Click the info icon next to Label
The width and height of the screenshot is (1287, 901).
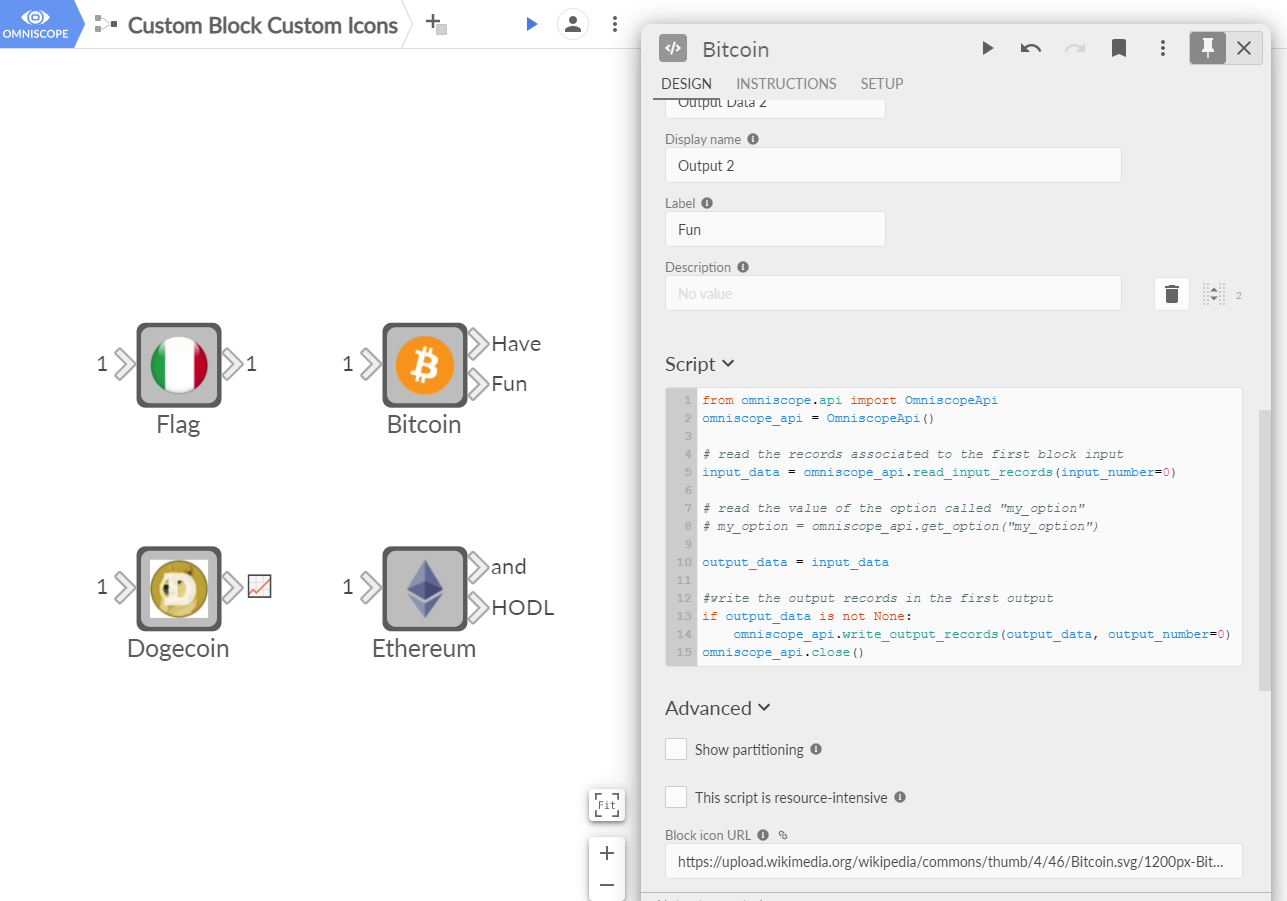point(707,203)
